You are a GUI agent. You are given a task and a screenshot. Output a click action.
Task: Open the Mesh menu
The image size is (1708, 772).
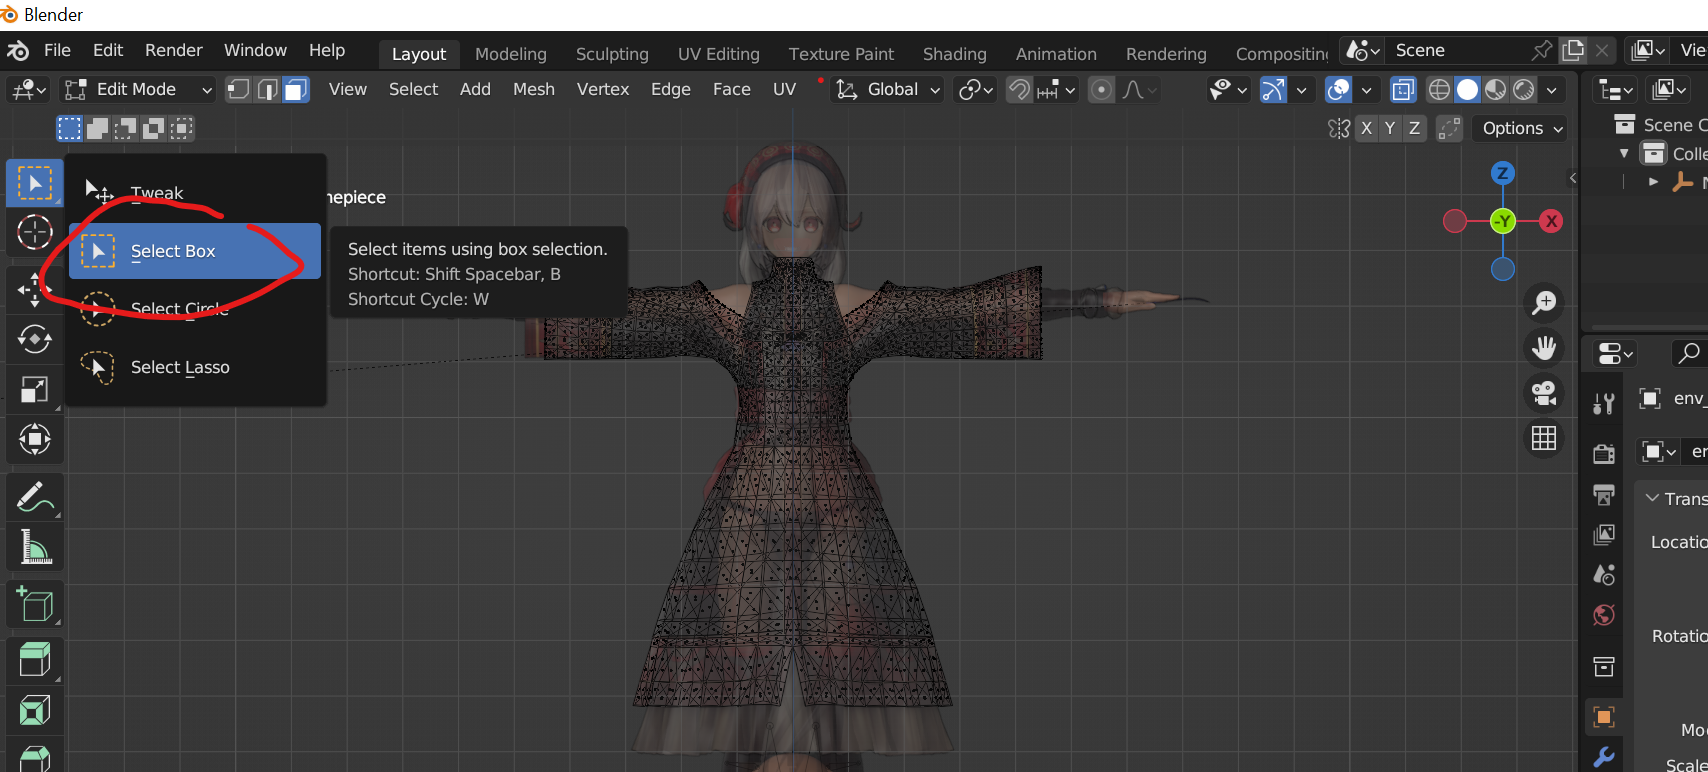tap(534, 90)
